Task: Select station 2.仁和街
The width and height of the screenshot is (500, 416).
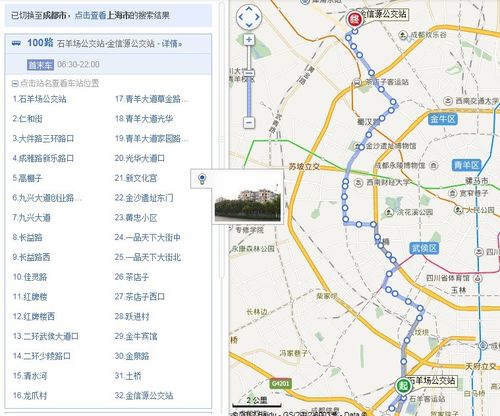Action: [x=27, y=119]
